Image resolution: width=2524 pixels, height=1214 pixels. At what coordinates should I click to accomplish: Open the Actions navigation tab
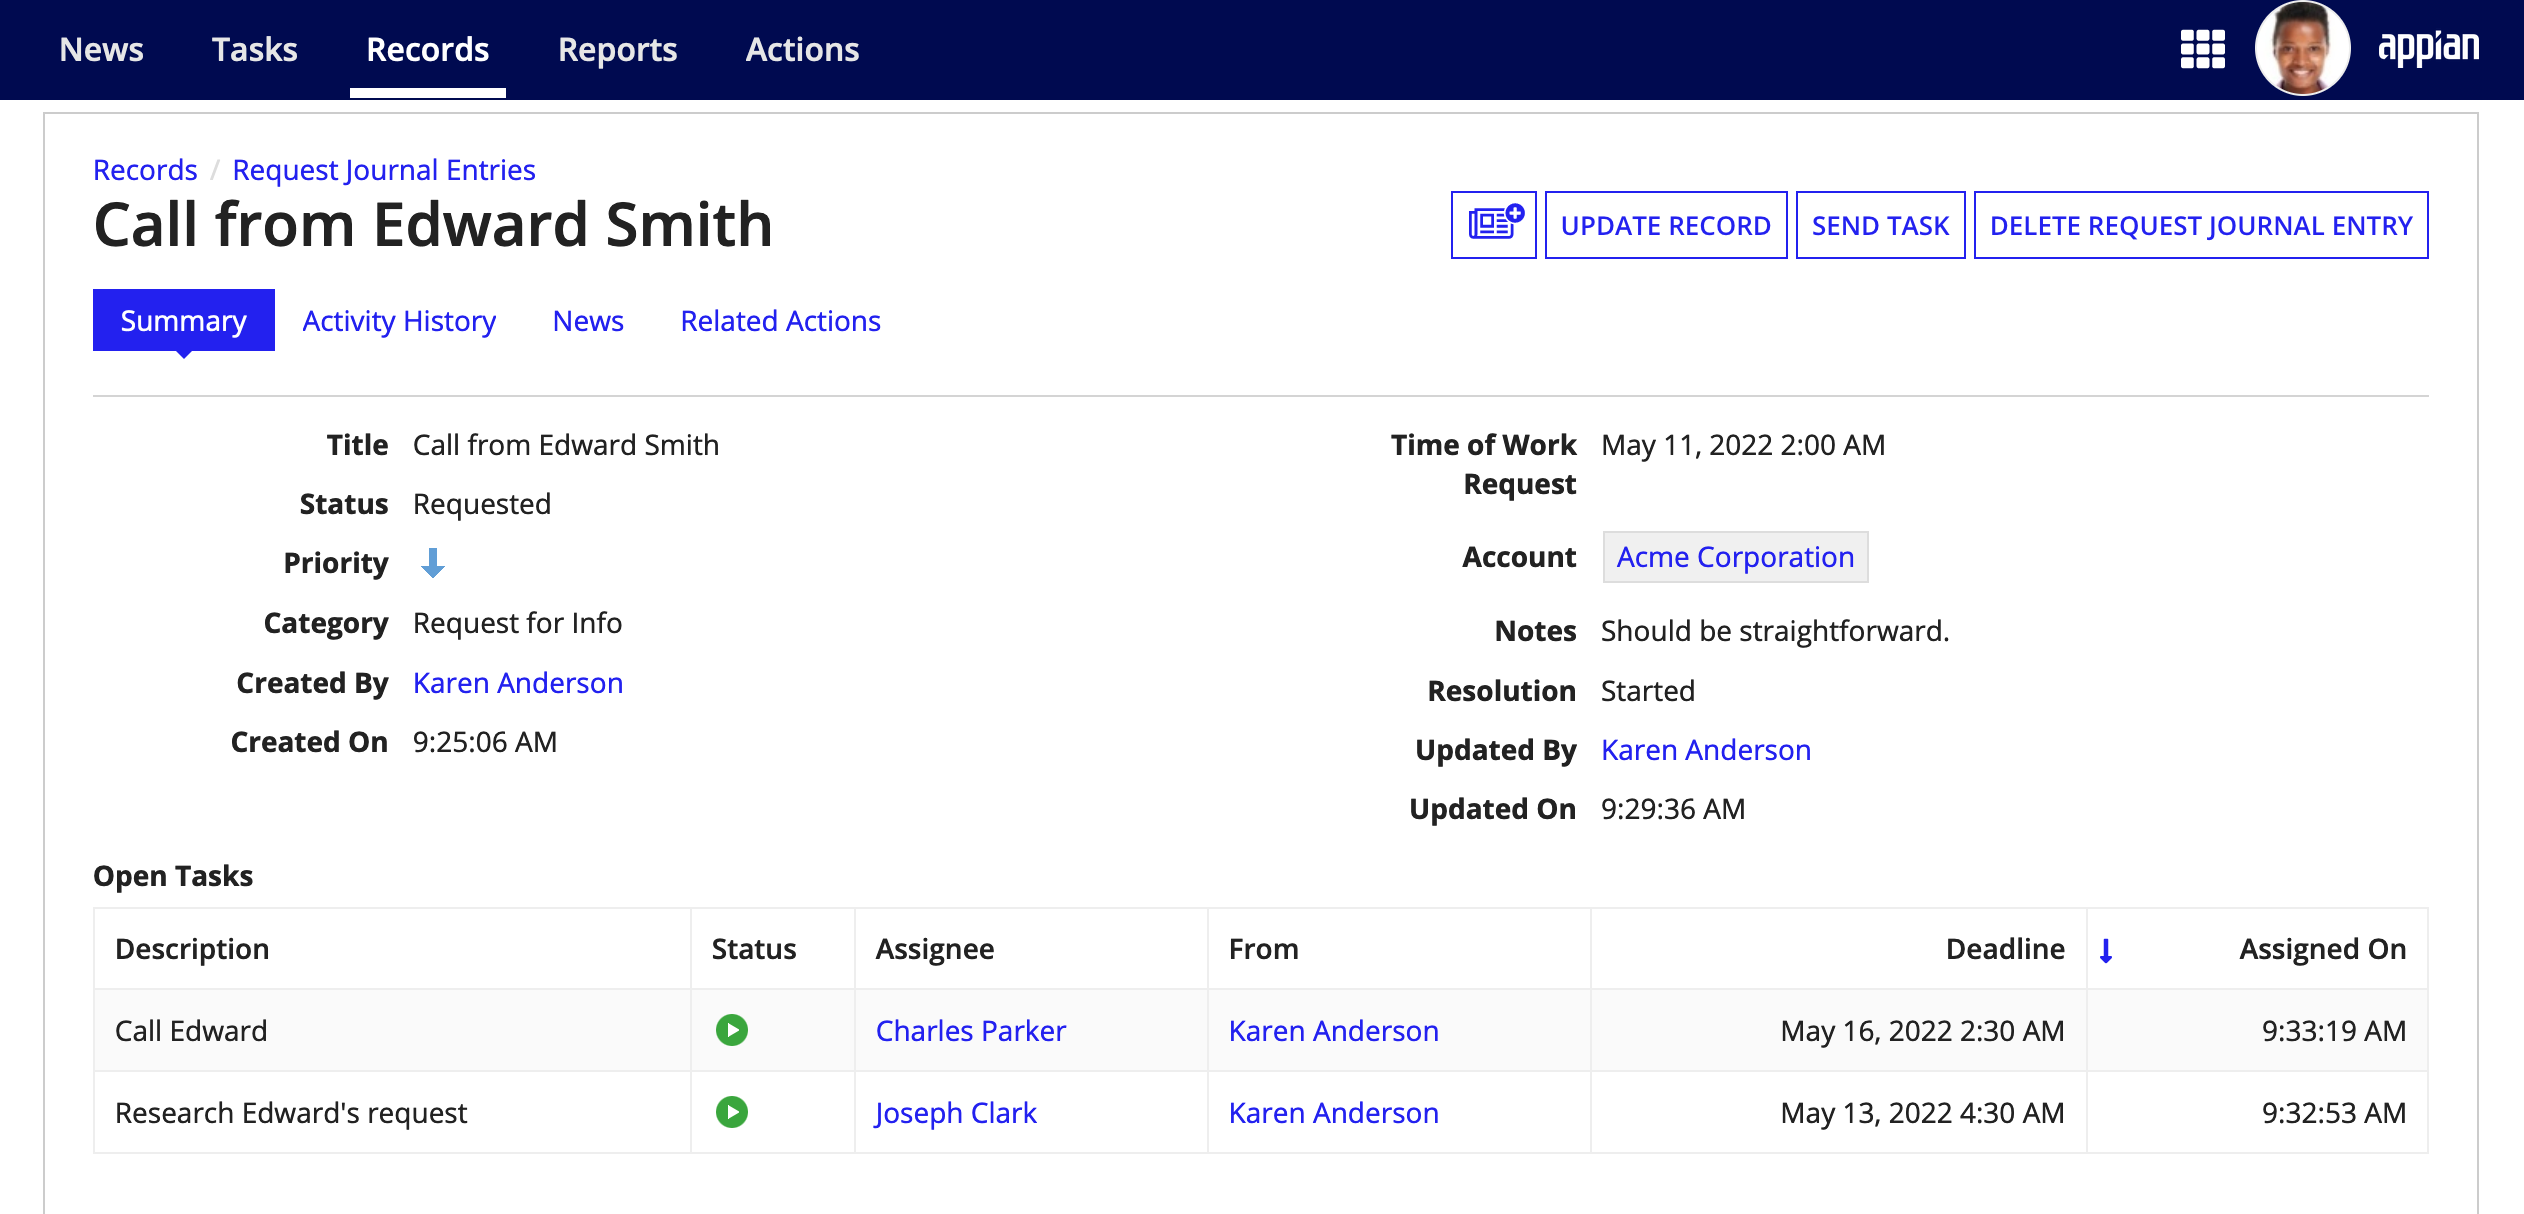(802, 49)
